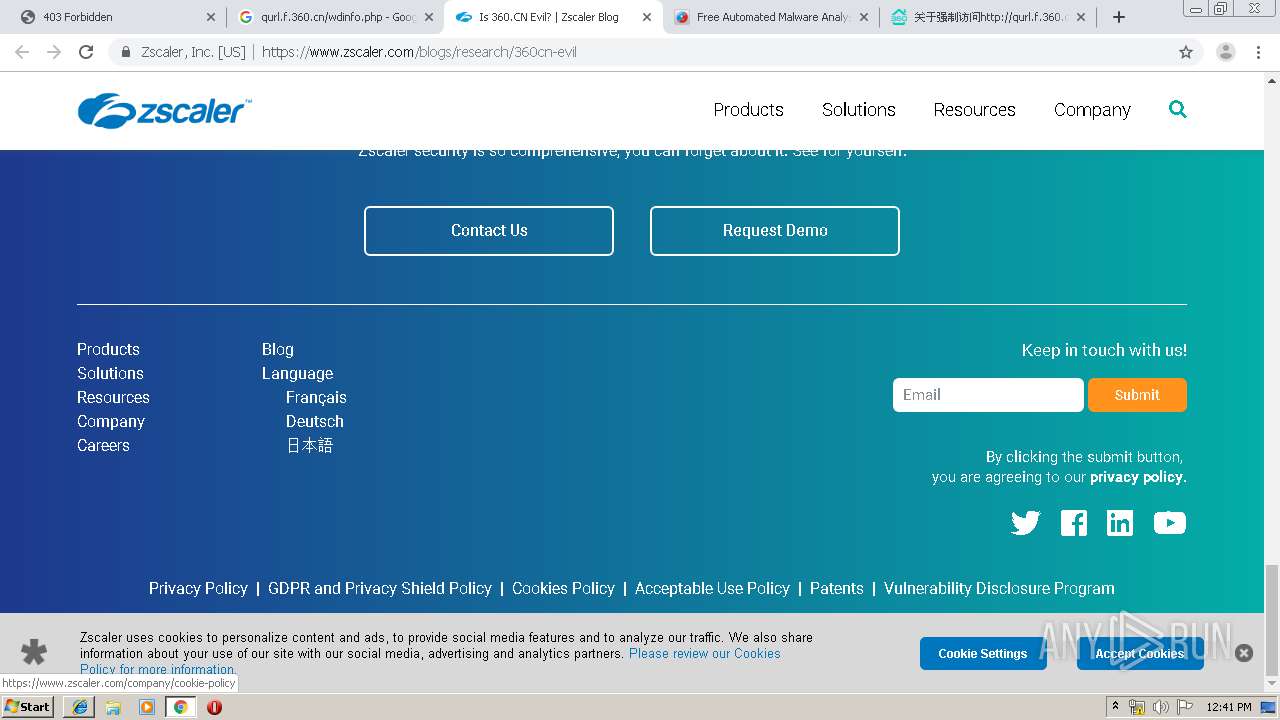Image resolution: width=1280 pixels, height=720 pixels.
Task: Open the Products menu in header
Action: pyautogui.click(x=748, y=110)
